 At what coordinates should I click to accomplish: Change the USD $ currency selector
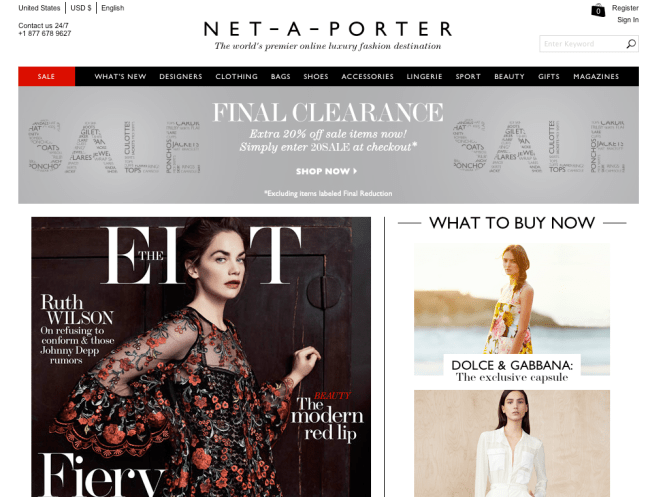point(81,8)
